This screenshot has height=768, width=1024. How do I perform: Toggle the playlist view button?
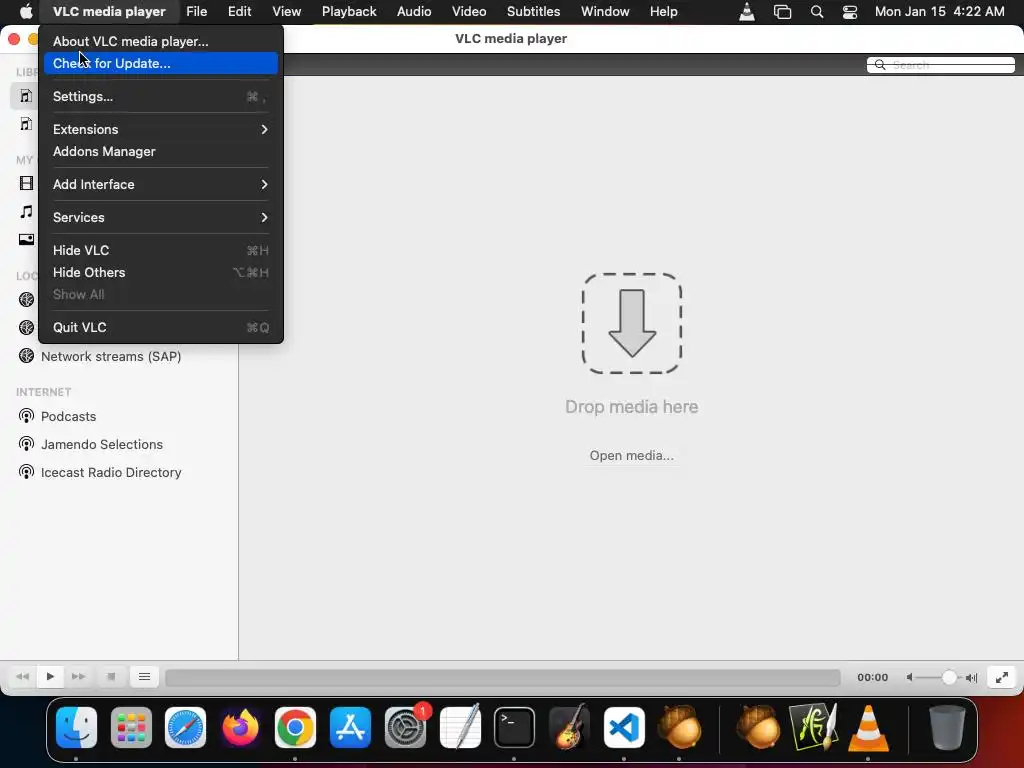coord(144,677)
